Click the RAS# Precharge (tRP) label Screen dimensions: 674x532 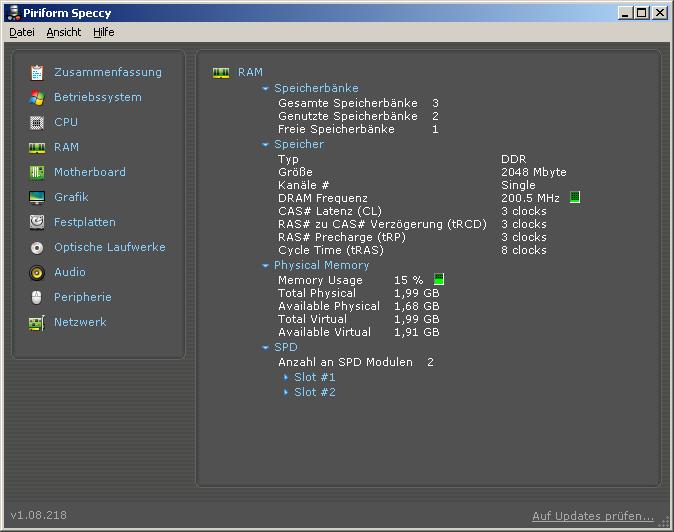click(342, 237)
